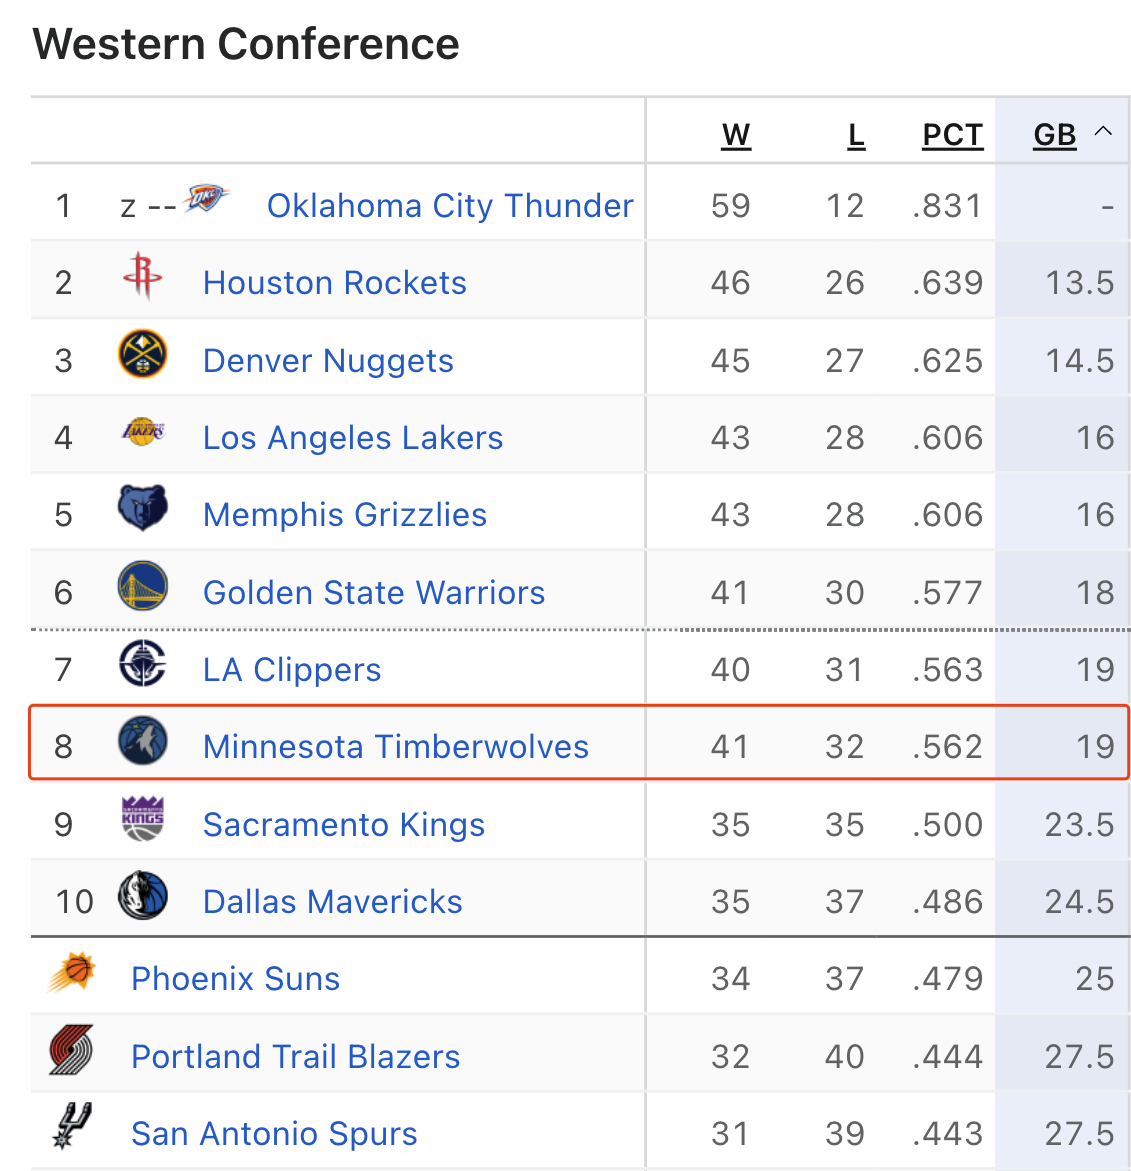Click the Golden State Warriors bridge logo
The height and width of the screenshot is (1171, 1131).
pyautogui.click(x=143, y=586)
